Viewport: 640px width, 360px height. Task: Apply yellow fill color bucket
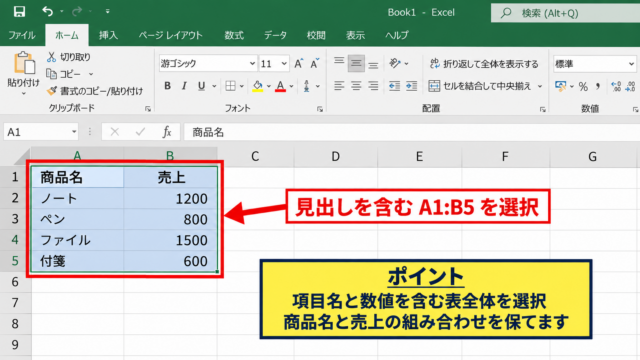[x=258, y=86]
